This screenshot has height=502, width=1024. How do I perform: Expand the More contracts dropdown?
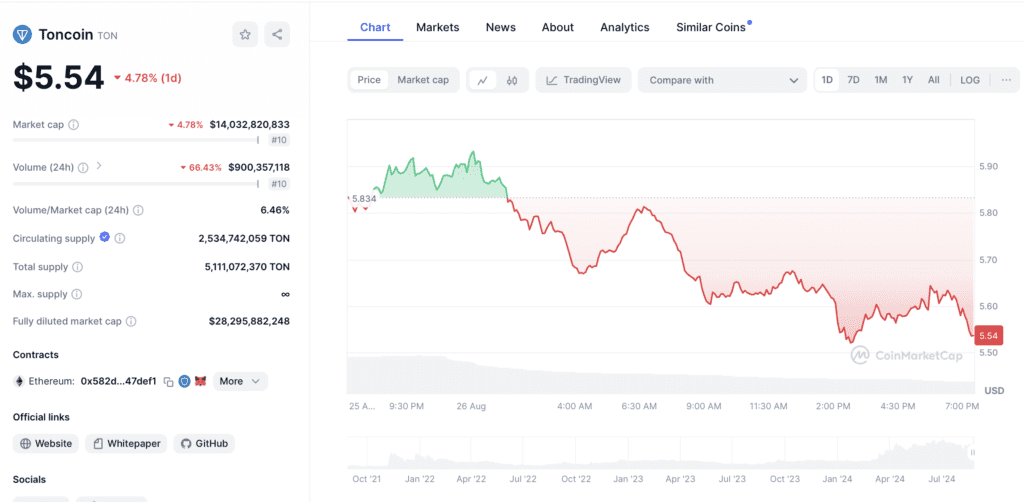click(240, 381)
